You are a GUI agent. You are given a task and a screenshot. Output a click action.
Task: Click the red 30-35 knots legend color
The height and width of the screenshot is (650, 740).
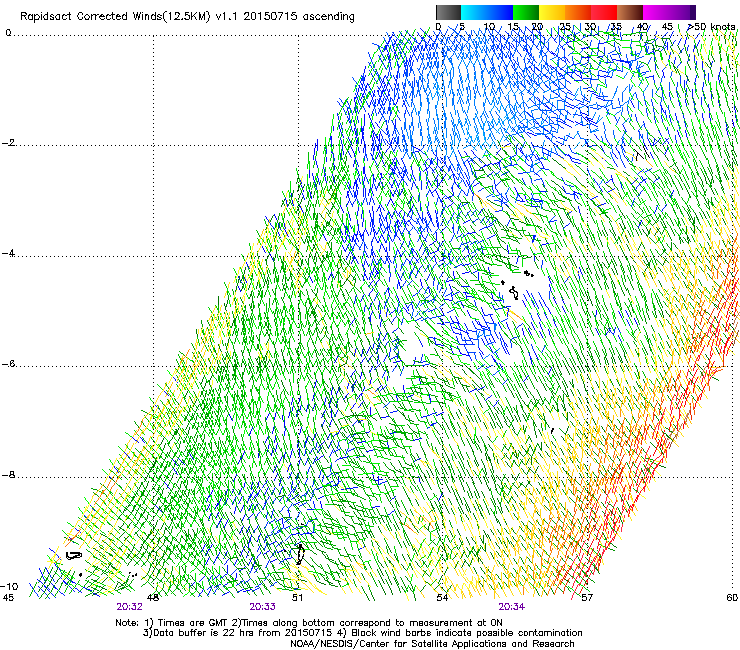coord(604,12)
